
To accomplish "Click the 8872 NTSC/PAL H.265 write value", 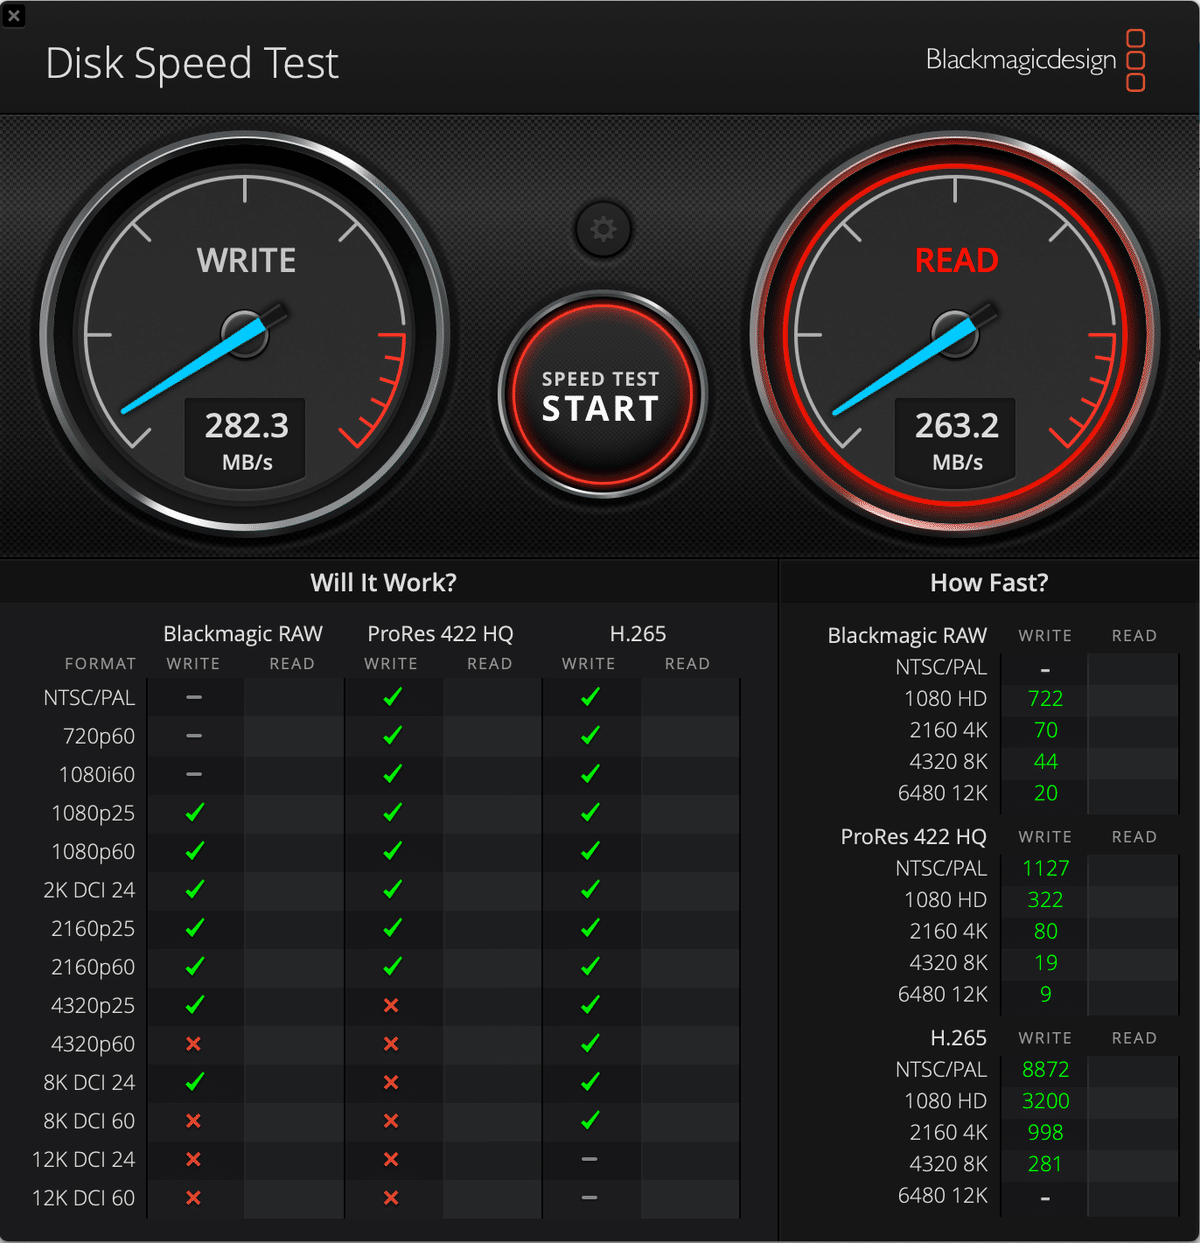I will click(1045, 1069).
